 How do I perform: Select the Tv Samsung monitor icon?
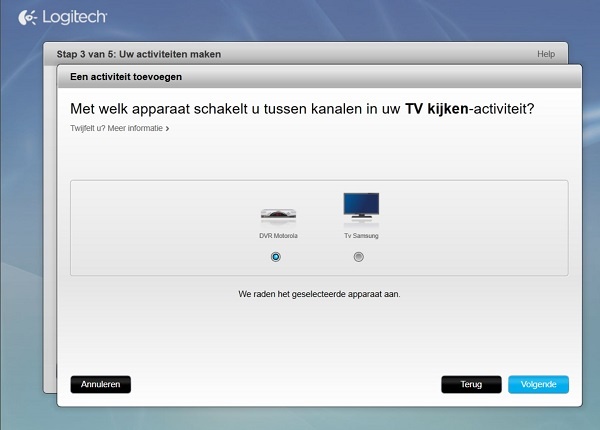[x=361, y=206]
